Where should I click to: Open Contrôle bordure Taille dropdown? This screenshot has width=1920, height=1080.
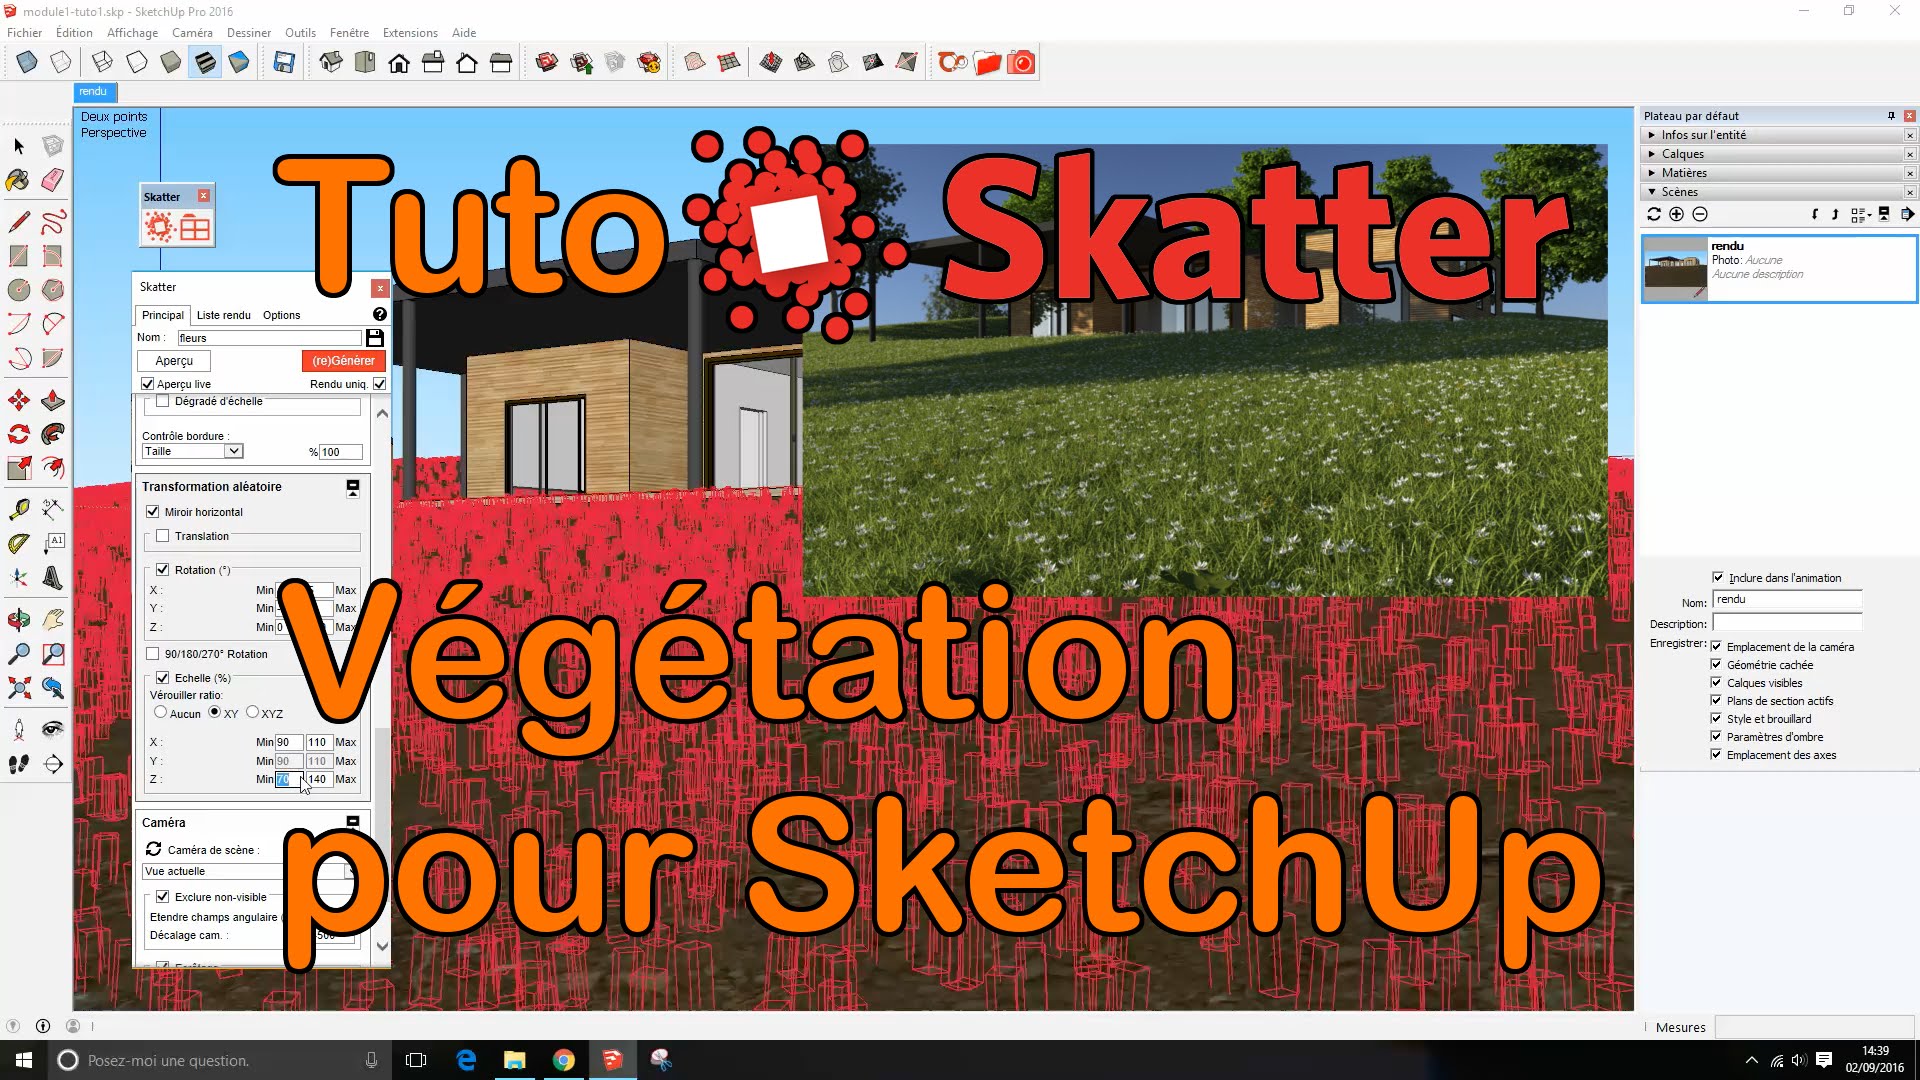(192, 452)
